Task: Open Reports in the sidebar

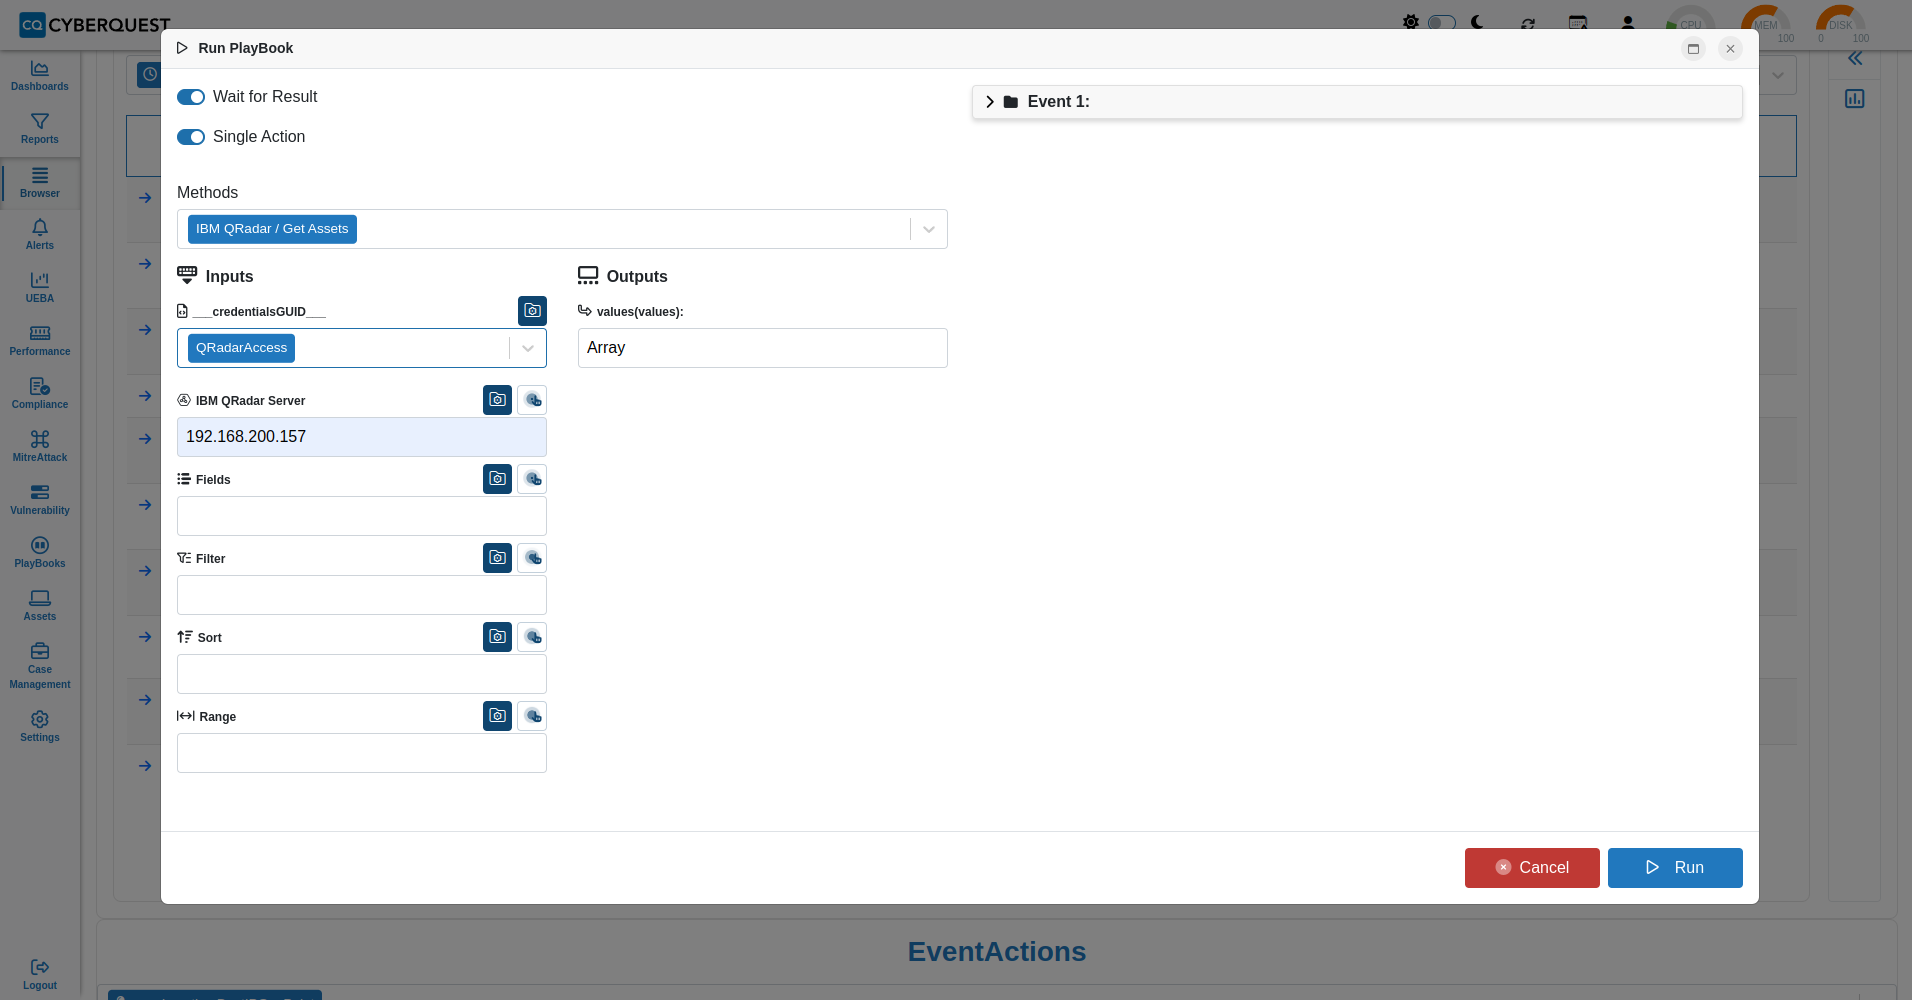Action: [x=40, y=129]
